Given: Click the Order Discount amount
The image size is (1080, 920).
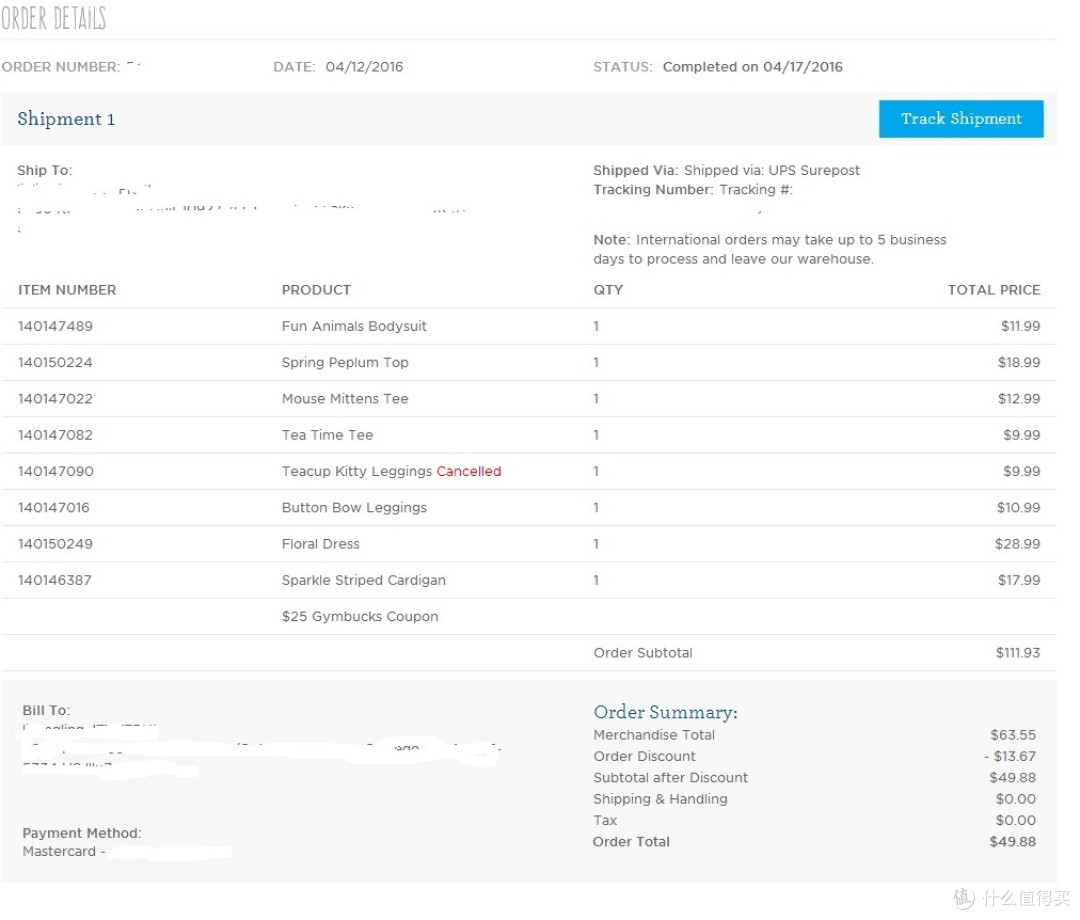Looking at the screenshot, I should click(1010, 756).
